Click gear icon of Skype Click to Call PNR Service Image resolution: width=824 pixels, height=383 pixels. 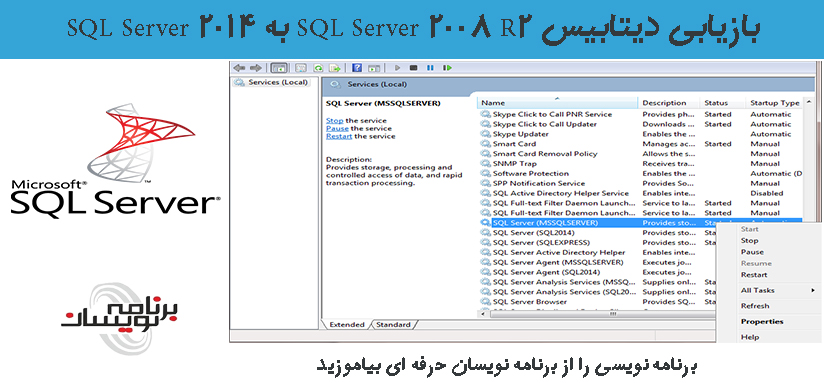[486, 115]
